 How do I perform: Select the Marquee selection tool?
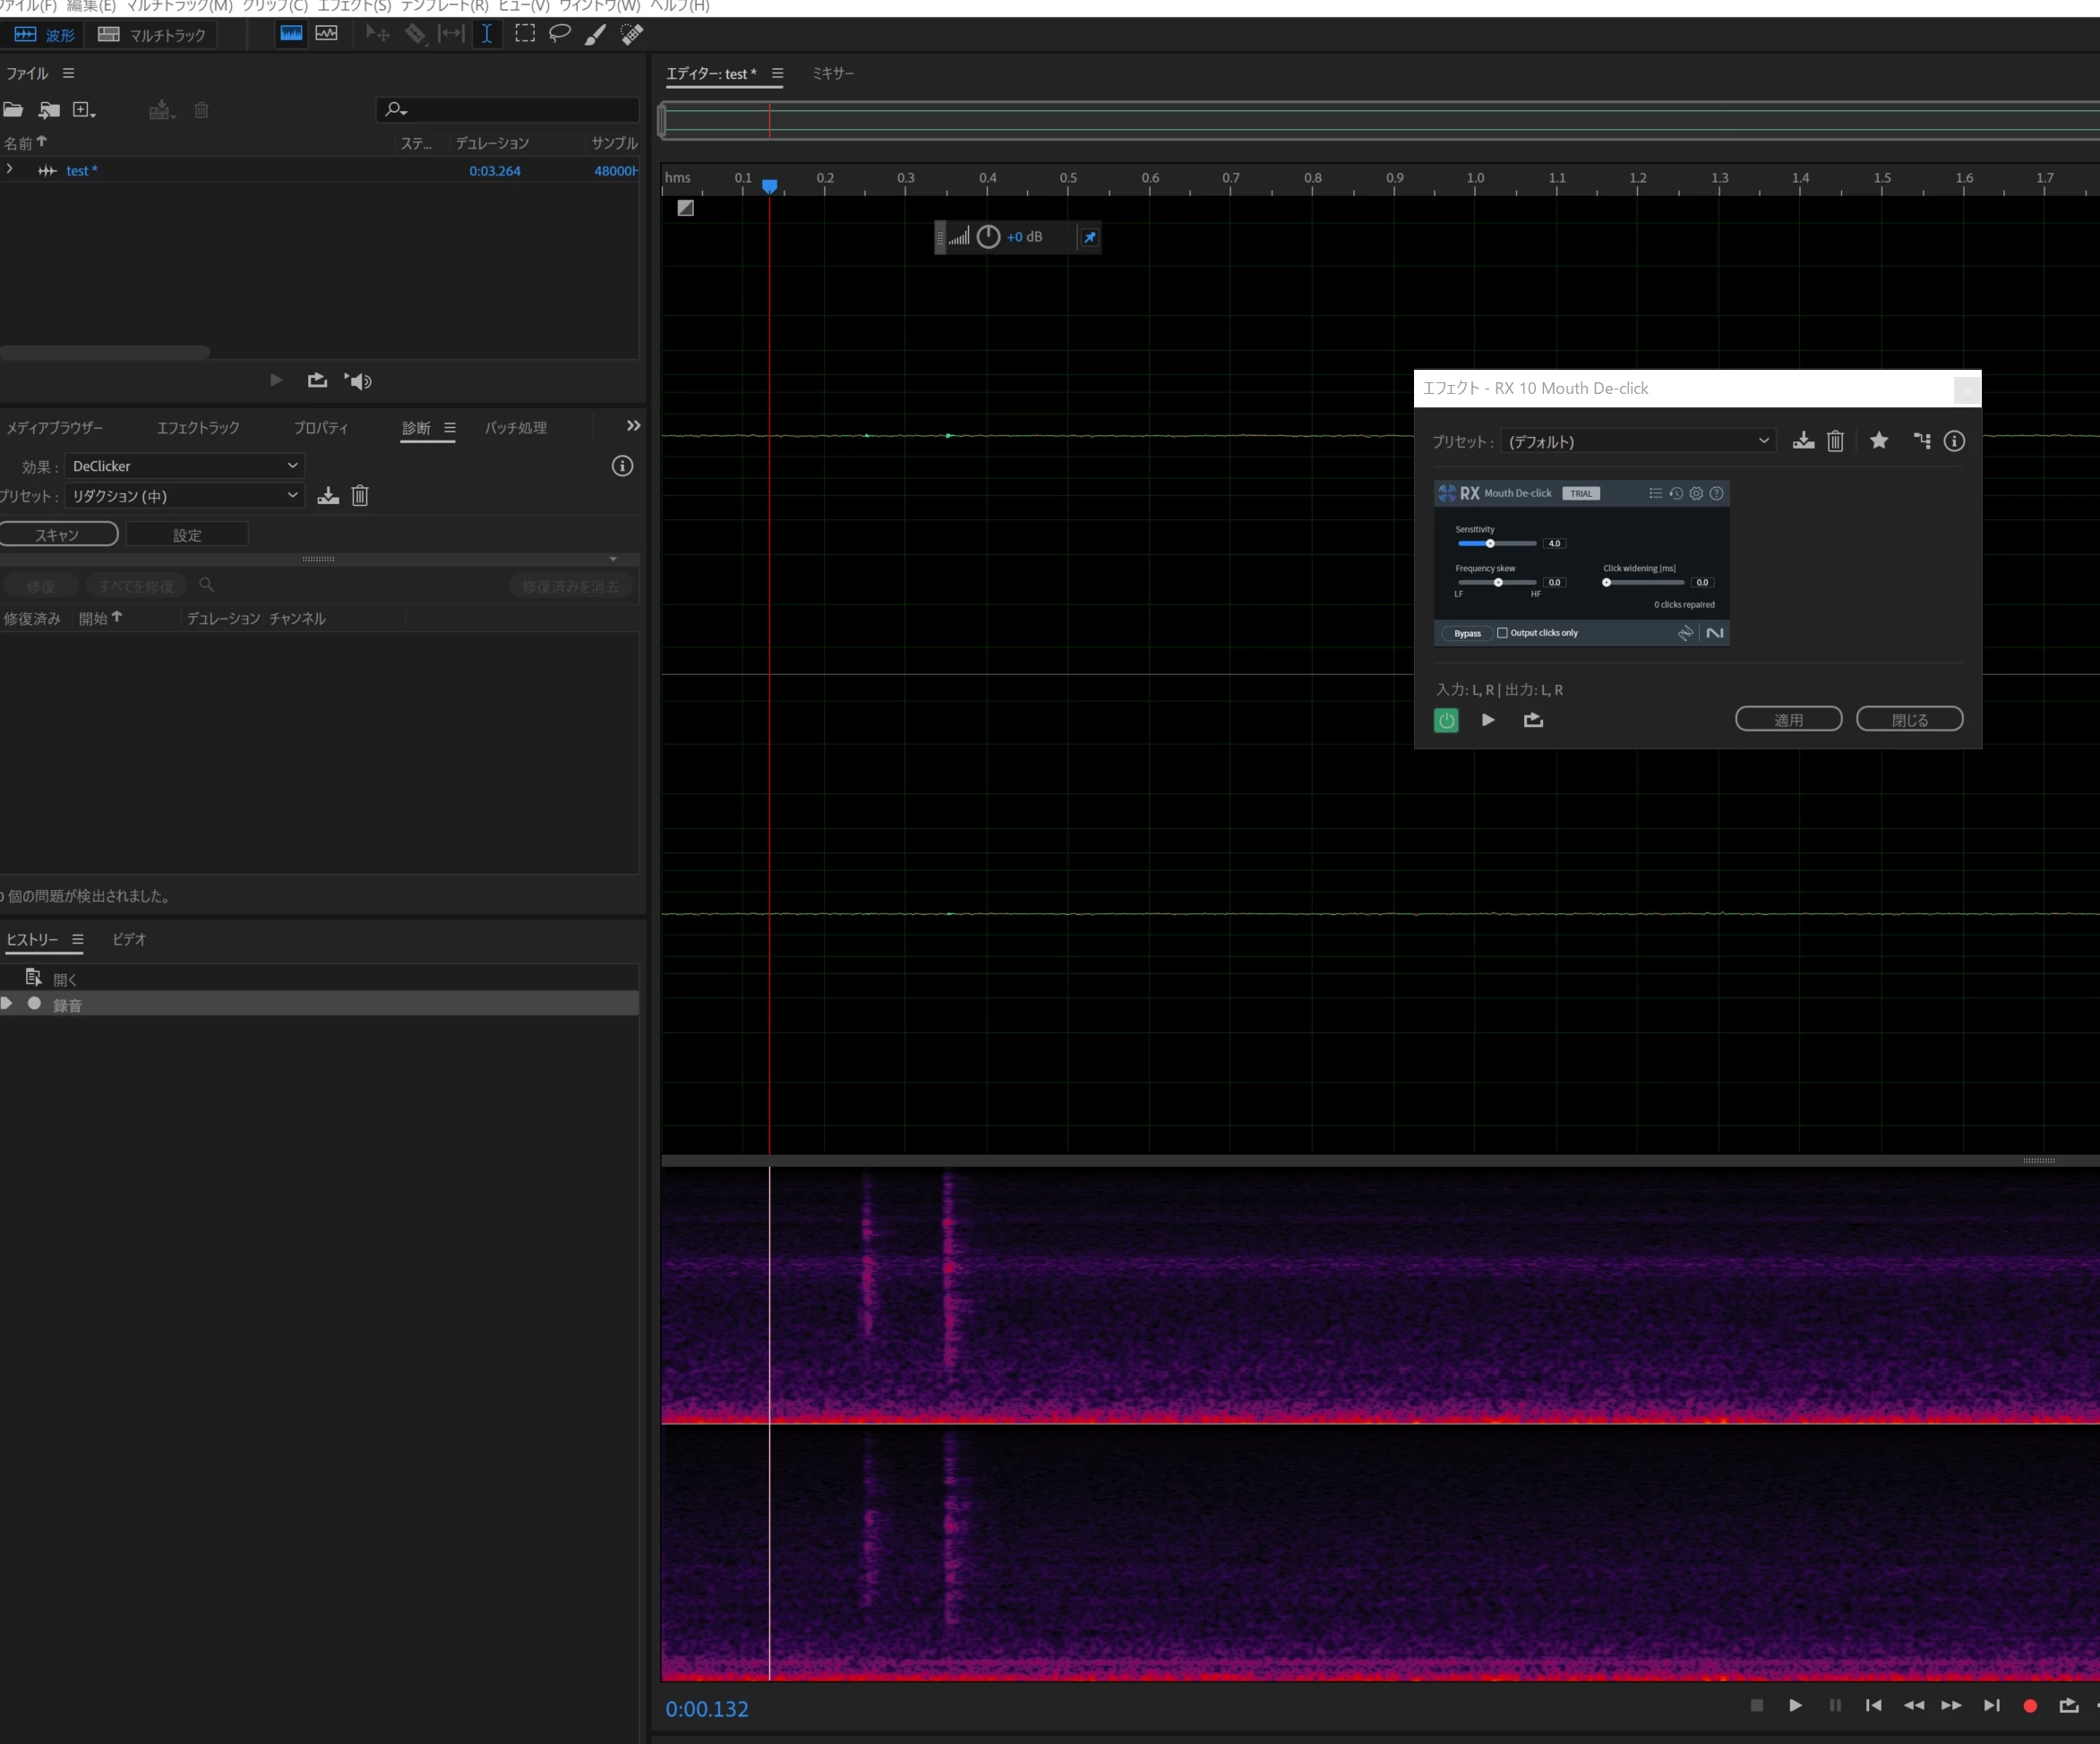click(x=524, y=34)
